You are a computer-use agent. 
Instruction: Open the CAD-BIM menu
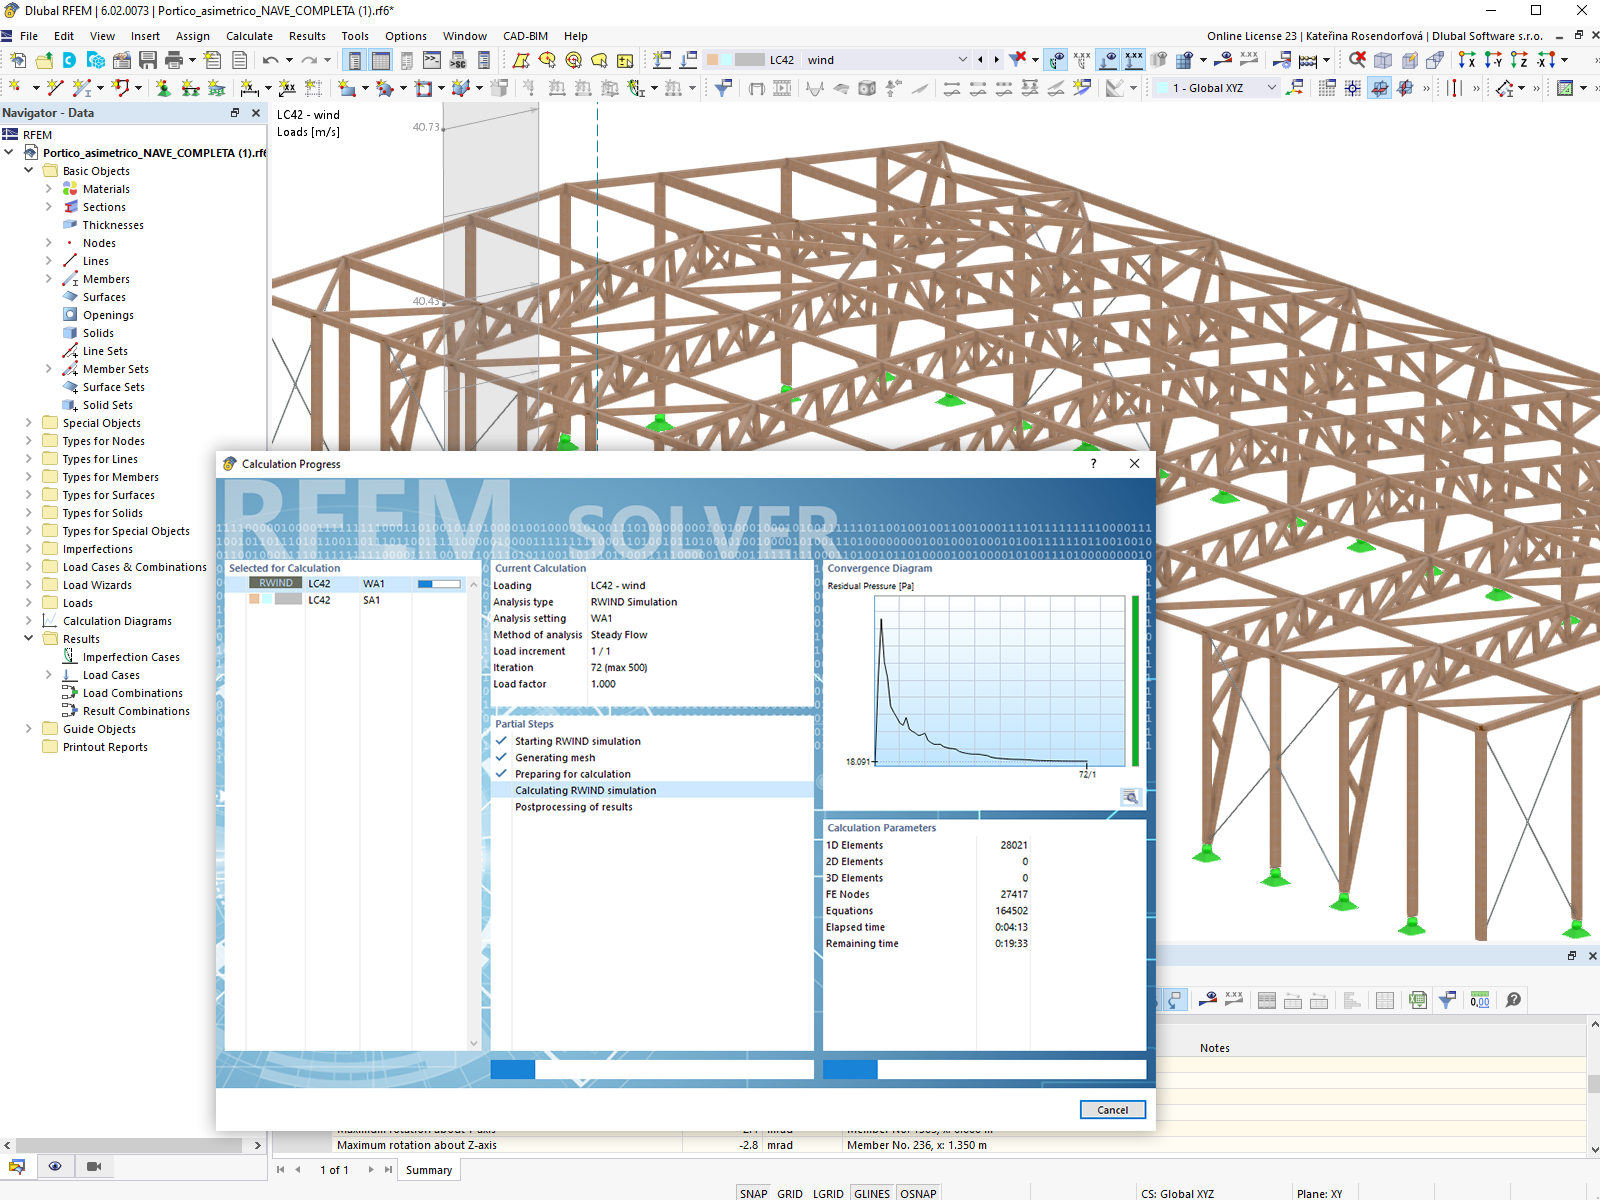(x=525, y=36)
